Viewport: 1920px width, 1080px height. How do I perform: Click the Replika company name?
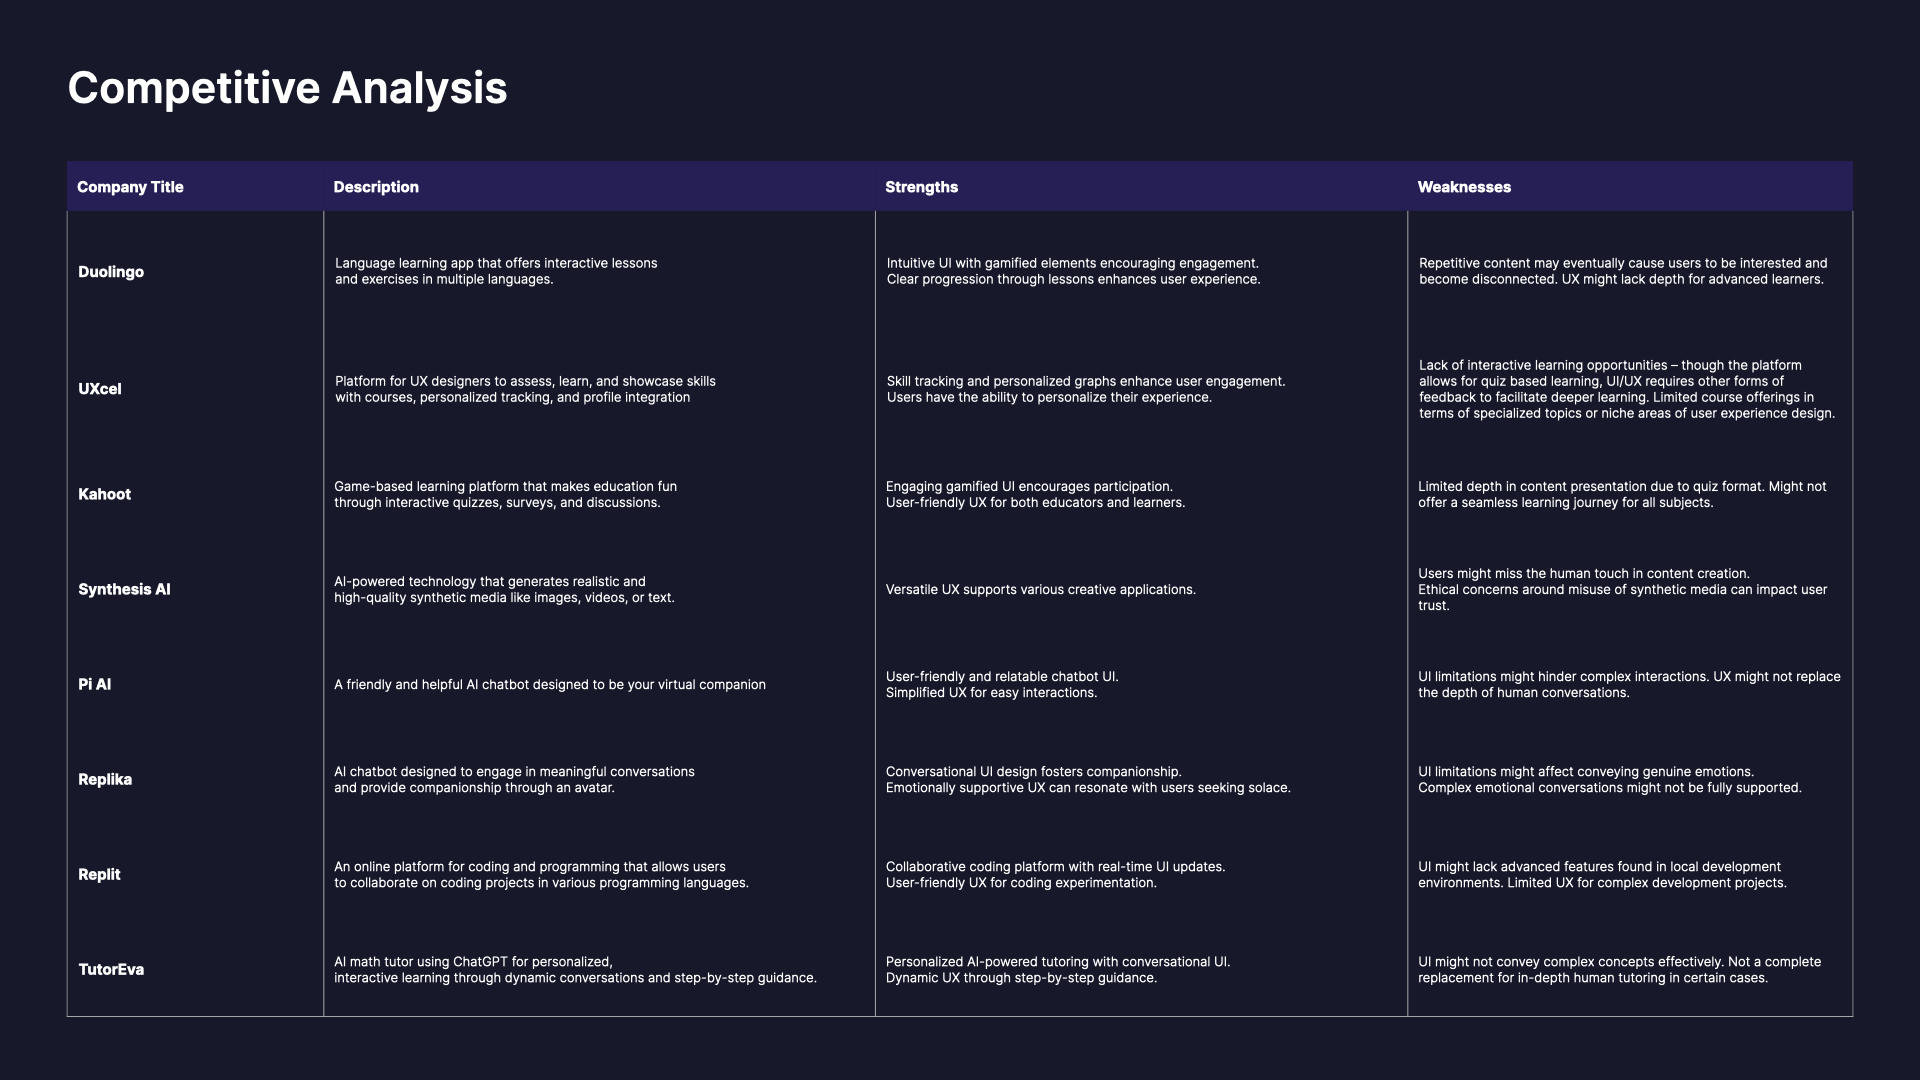click(105, 779)
